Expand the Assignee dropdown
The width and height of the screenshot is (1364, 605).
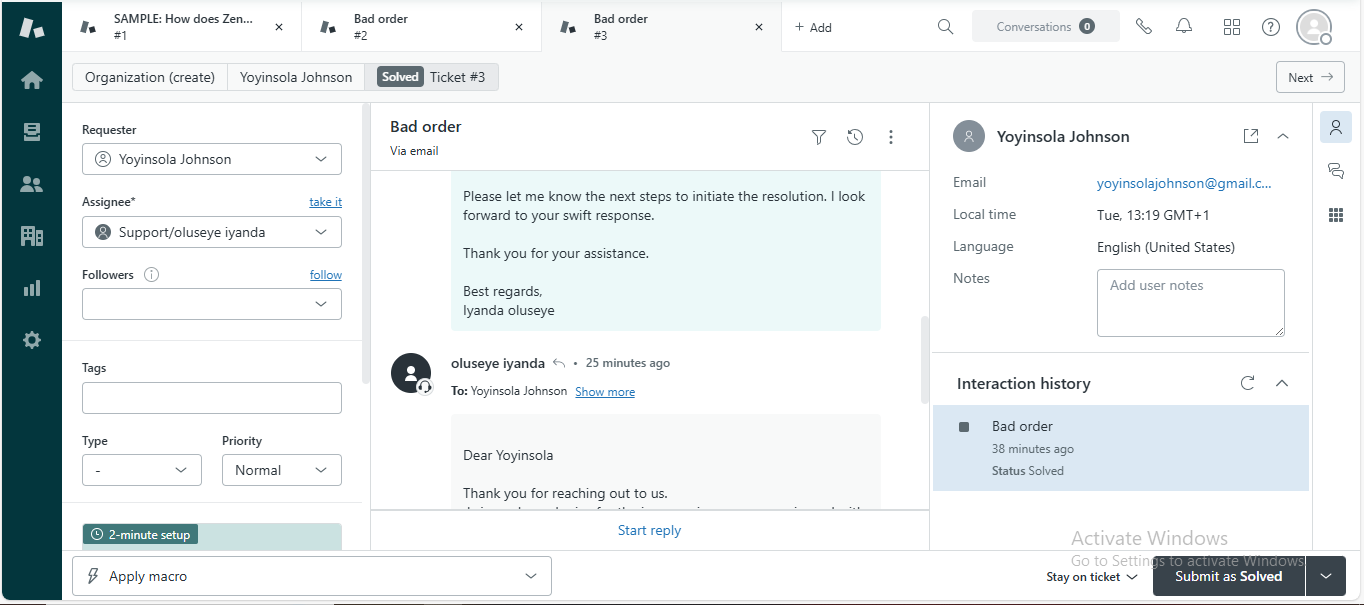tap(212, 232)
